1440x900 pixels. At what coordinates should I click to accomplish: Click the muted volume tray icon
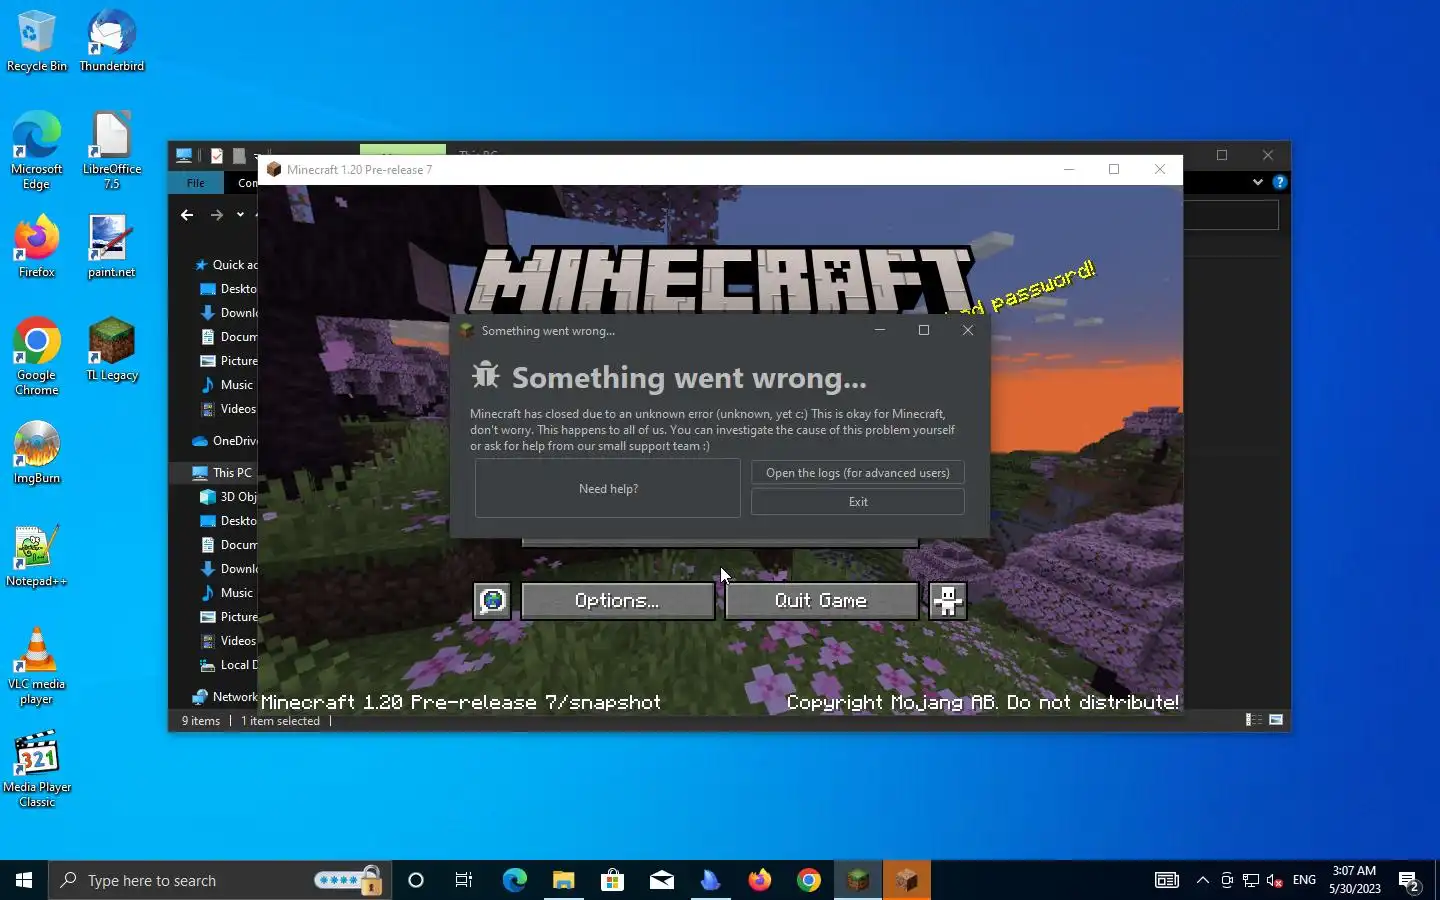(x=1275, y=880)
